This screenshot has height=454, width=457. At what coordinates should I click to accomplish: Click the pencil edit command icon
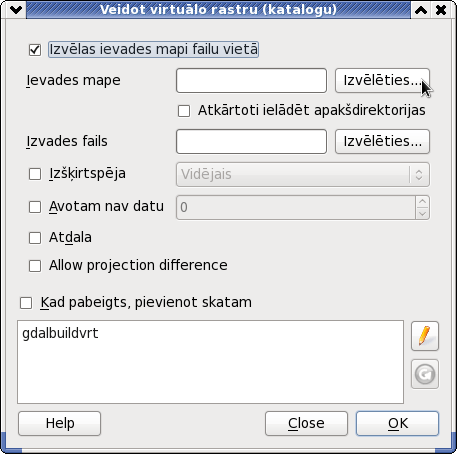coord(425,336)
